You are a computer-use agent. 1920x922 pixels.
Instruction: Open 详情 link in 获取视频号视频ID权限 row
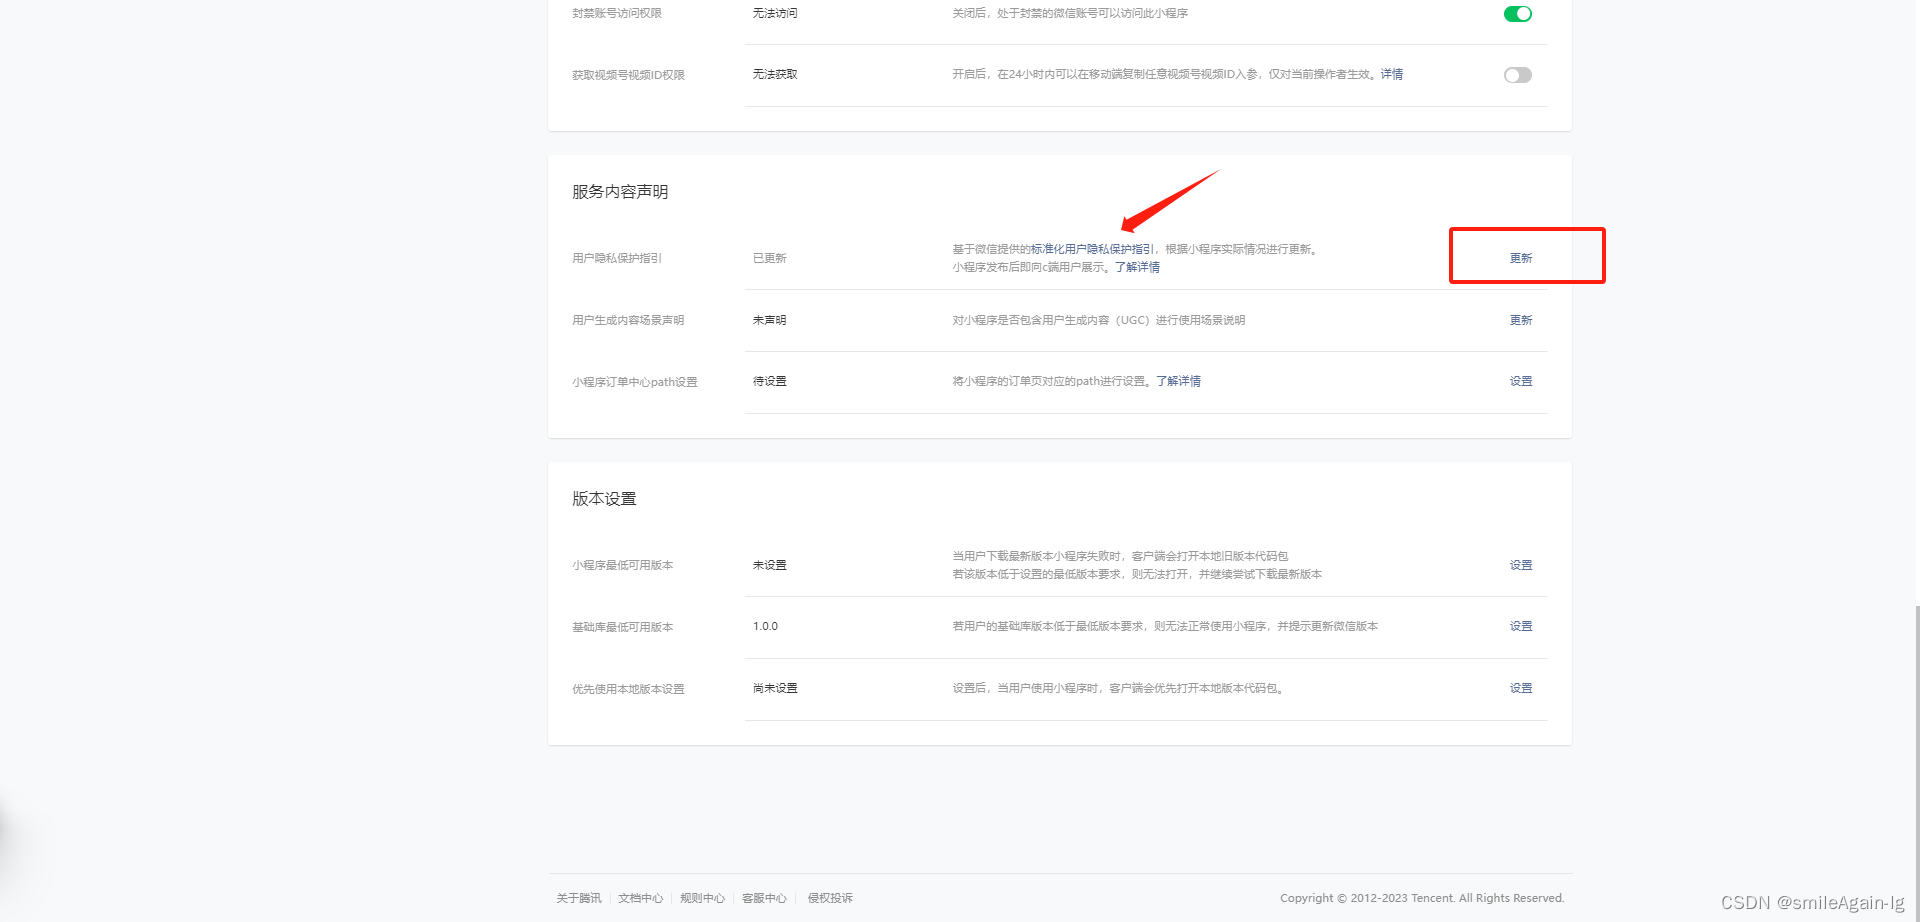click(1392, 74)
